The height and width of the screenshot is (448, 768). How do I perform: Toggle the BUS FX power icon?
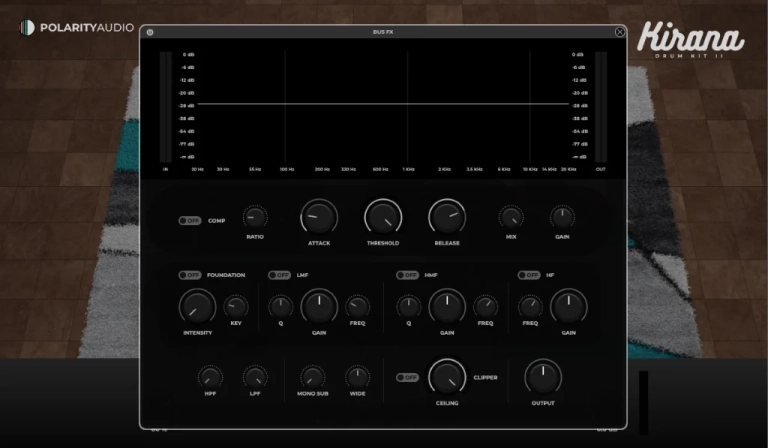(x=150, y=32)
